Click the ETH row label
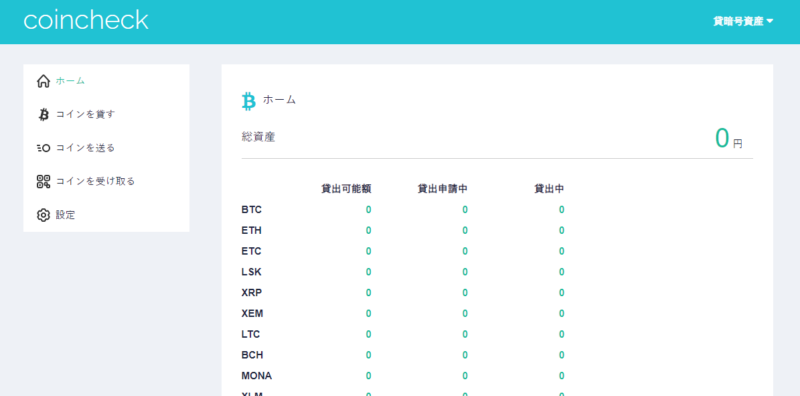Image resolution: width=800 pixels, height=396 pixels. coord(252,231)
